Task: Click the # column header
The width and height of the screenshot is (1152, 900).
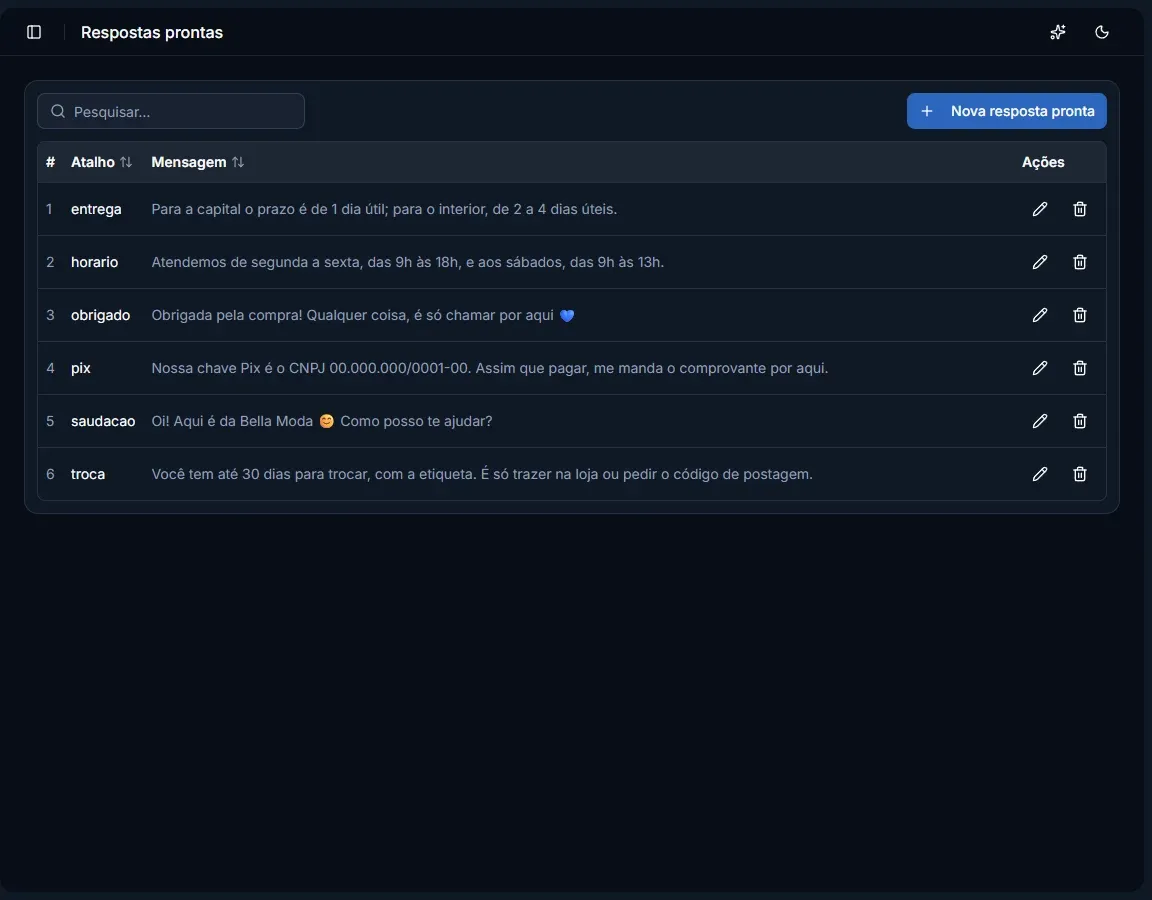Action: click(50, 162)
